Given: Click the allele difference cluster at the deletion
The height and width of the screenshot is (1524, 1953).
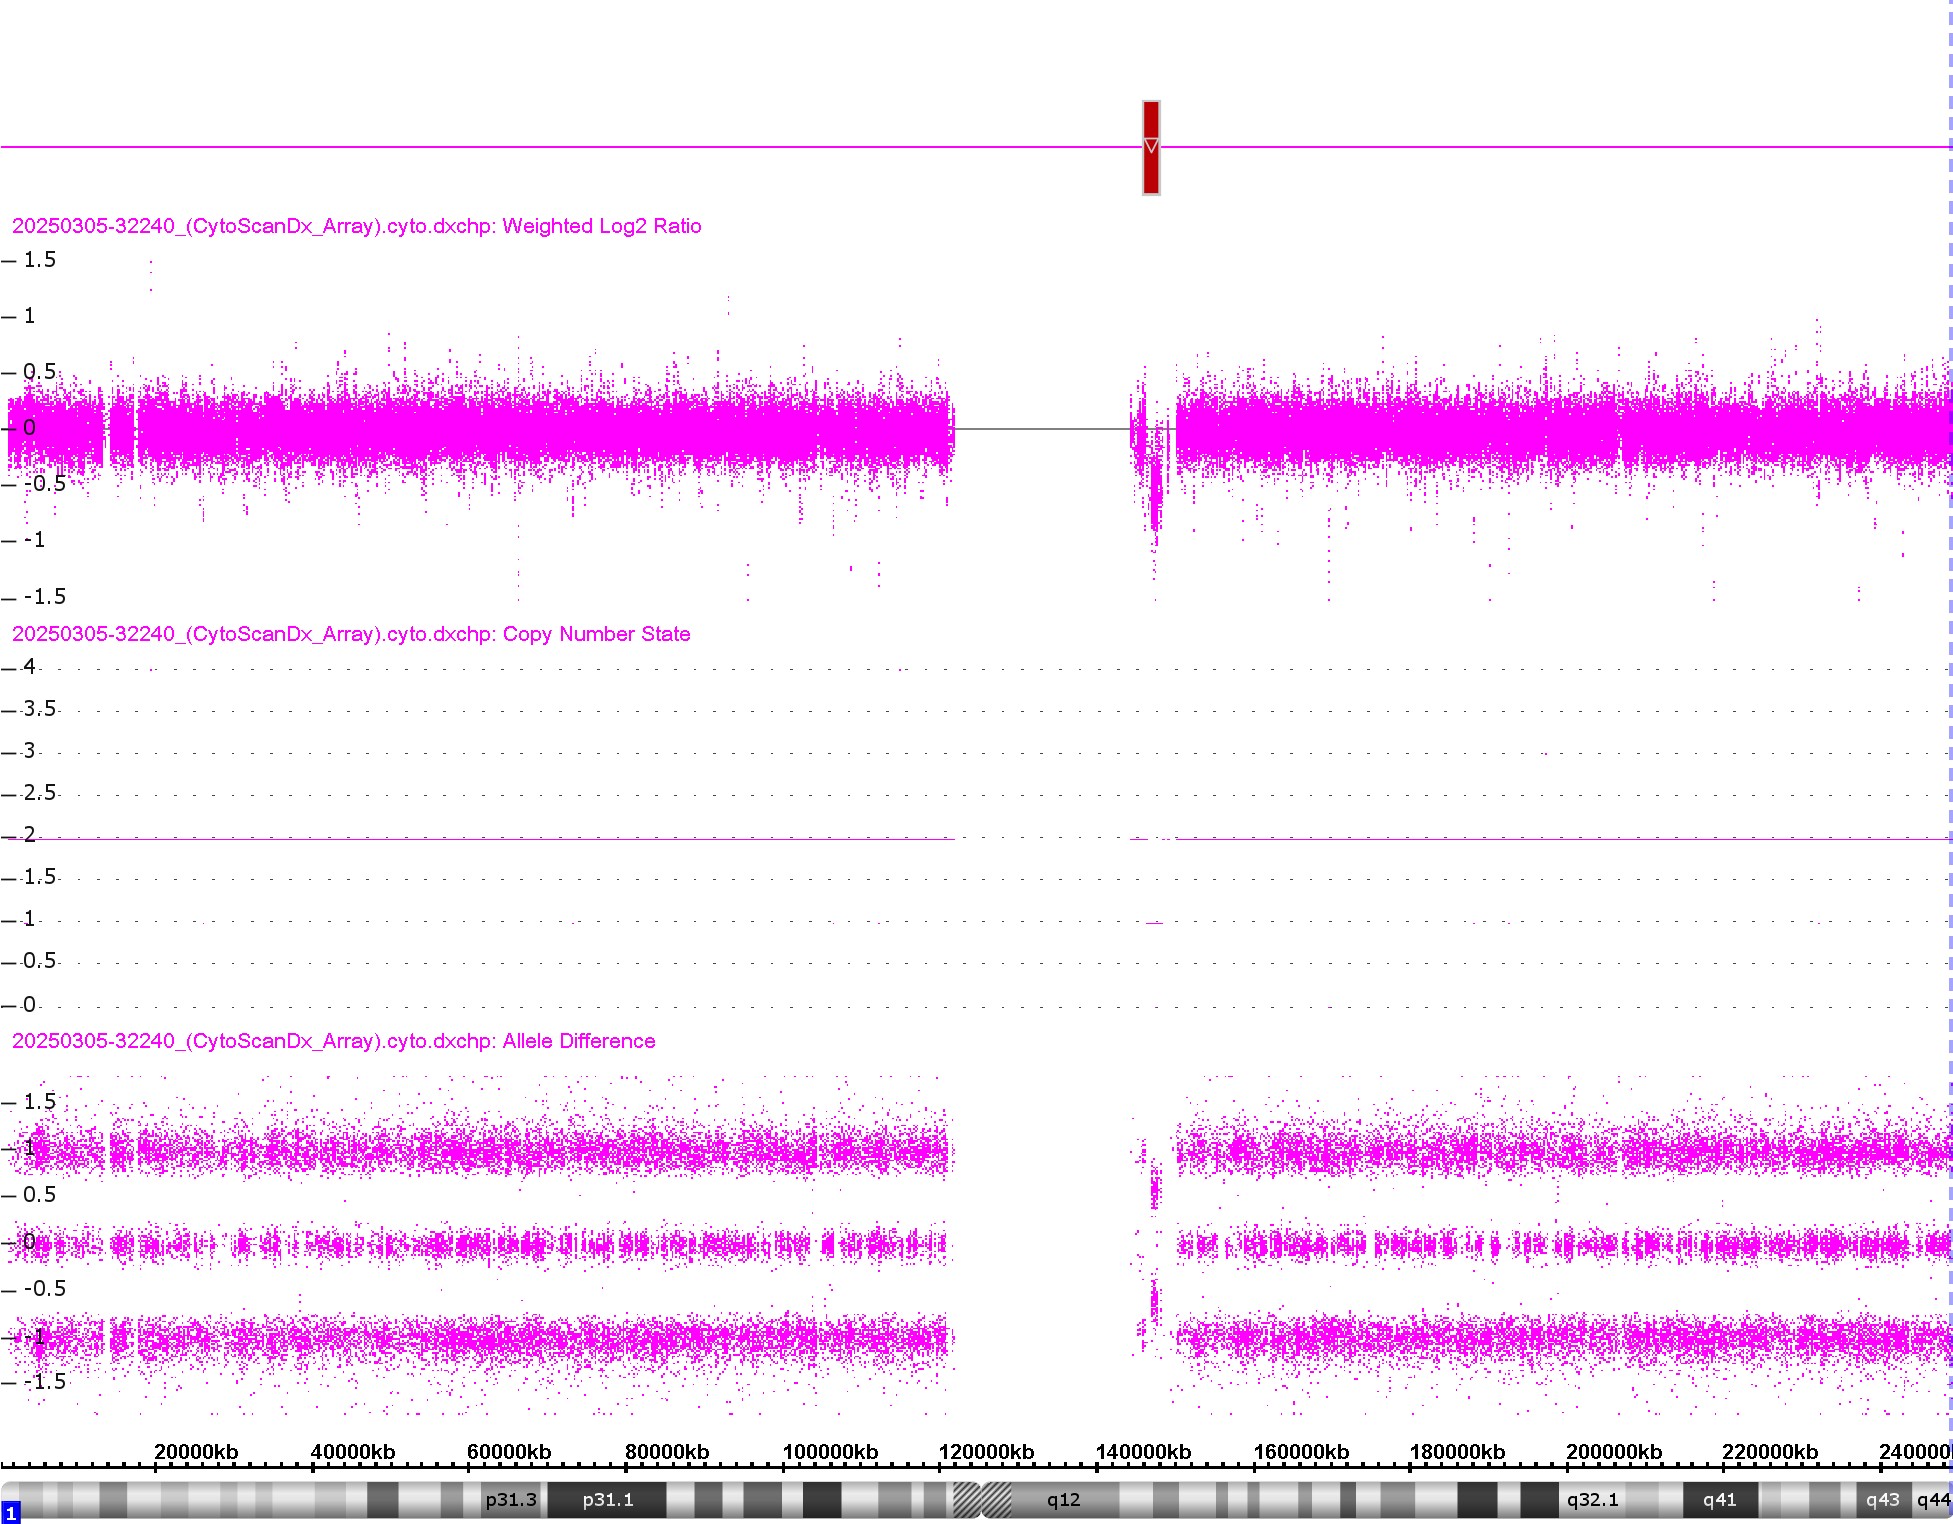Looking at the screenshot, I should (1156, 1192).
